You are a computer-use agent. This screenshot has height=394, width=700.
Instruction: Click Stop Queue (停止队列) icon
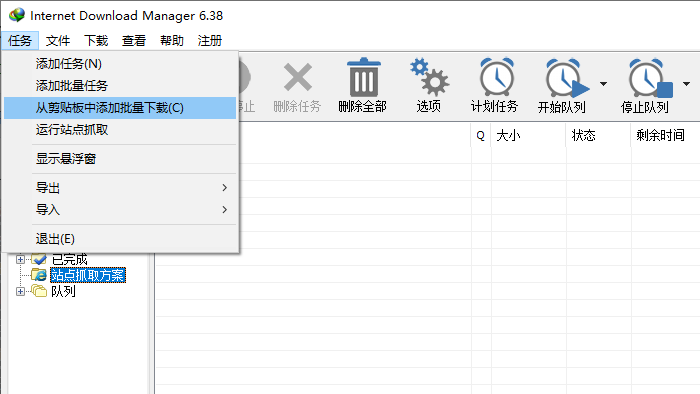pos(650,78)
